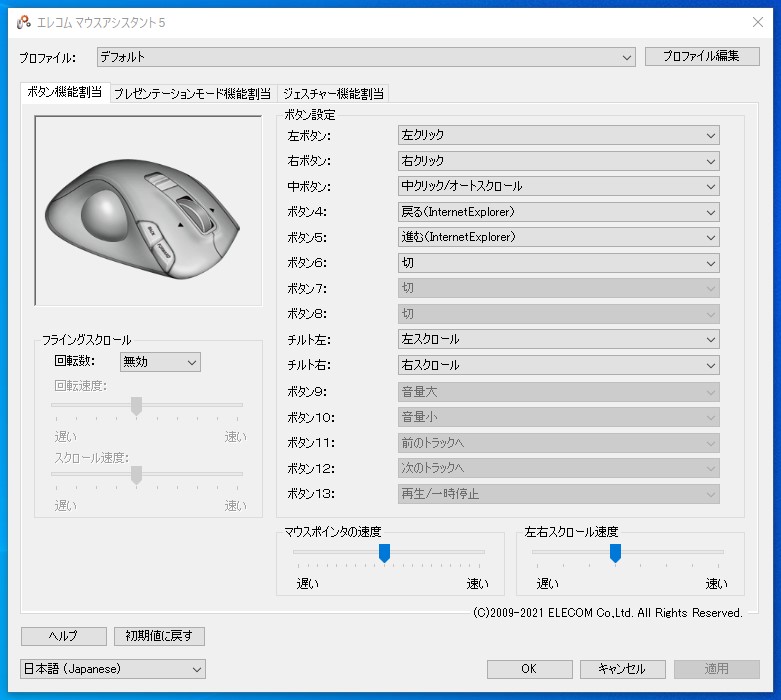Screen dimensions: 781x700
Task: Click the マウスポインタの速度 slider handle
Action: tap(384, 553)
